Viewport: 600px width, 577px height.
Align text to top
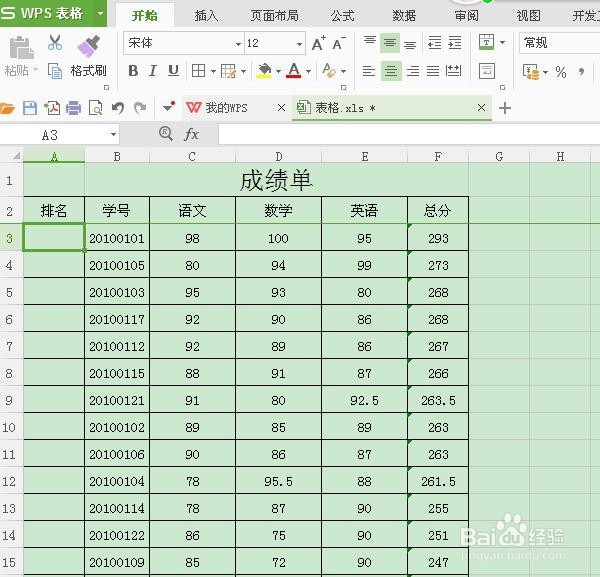(x=370, y=42)
